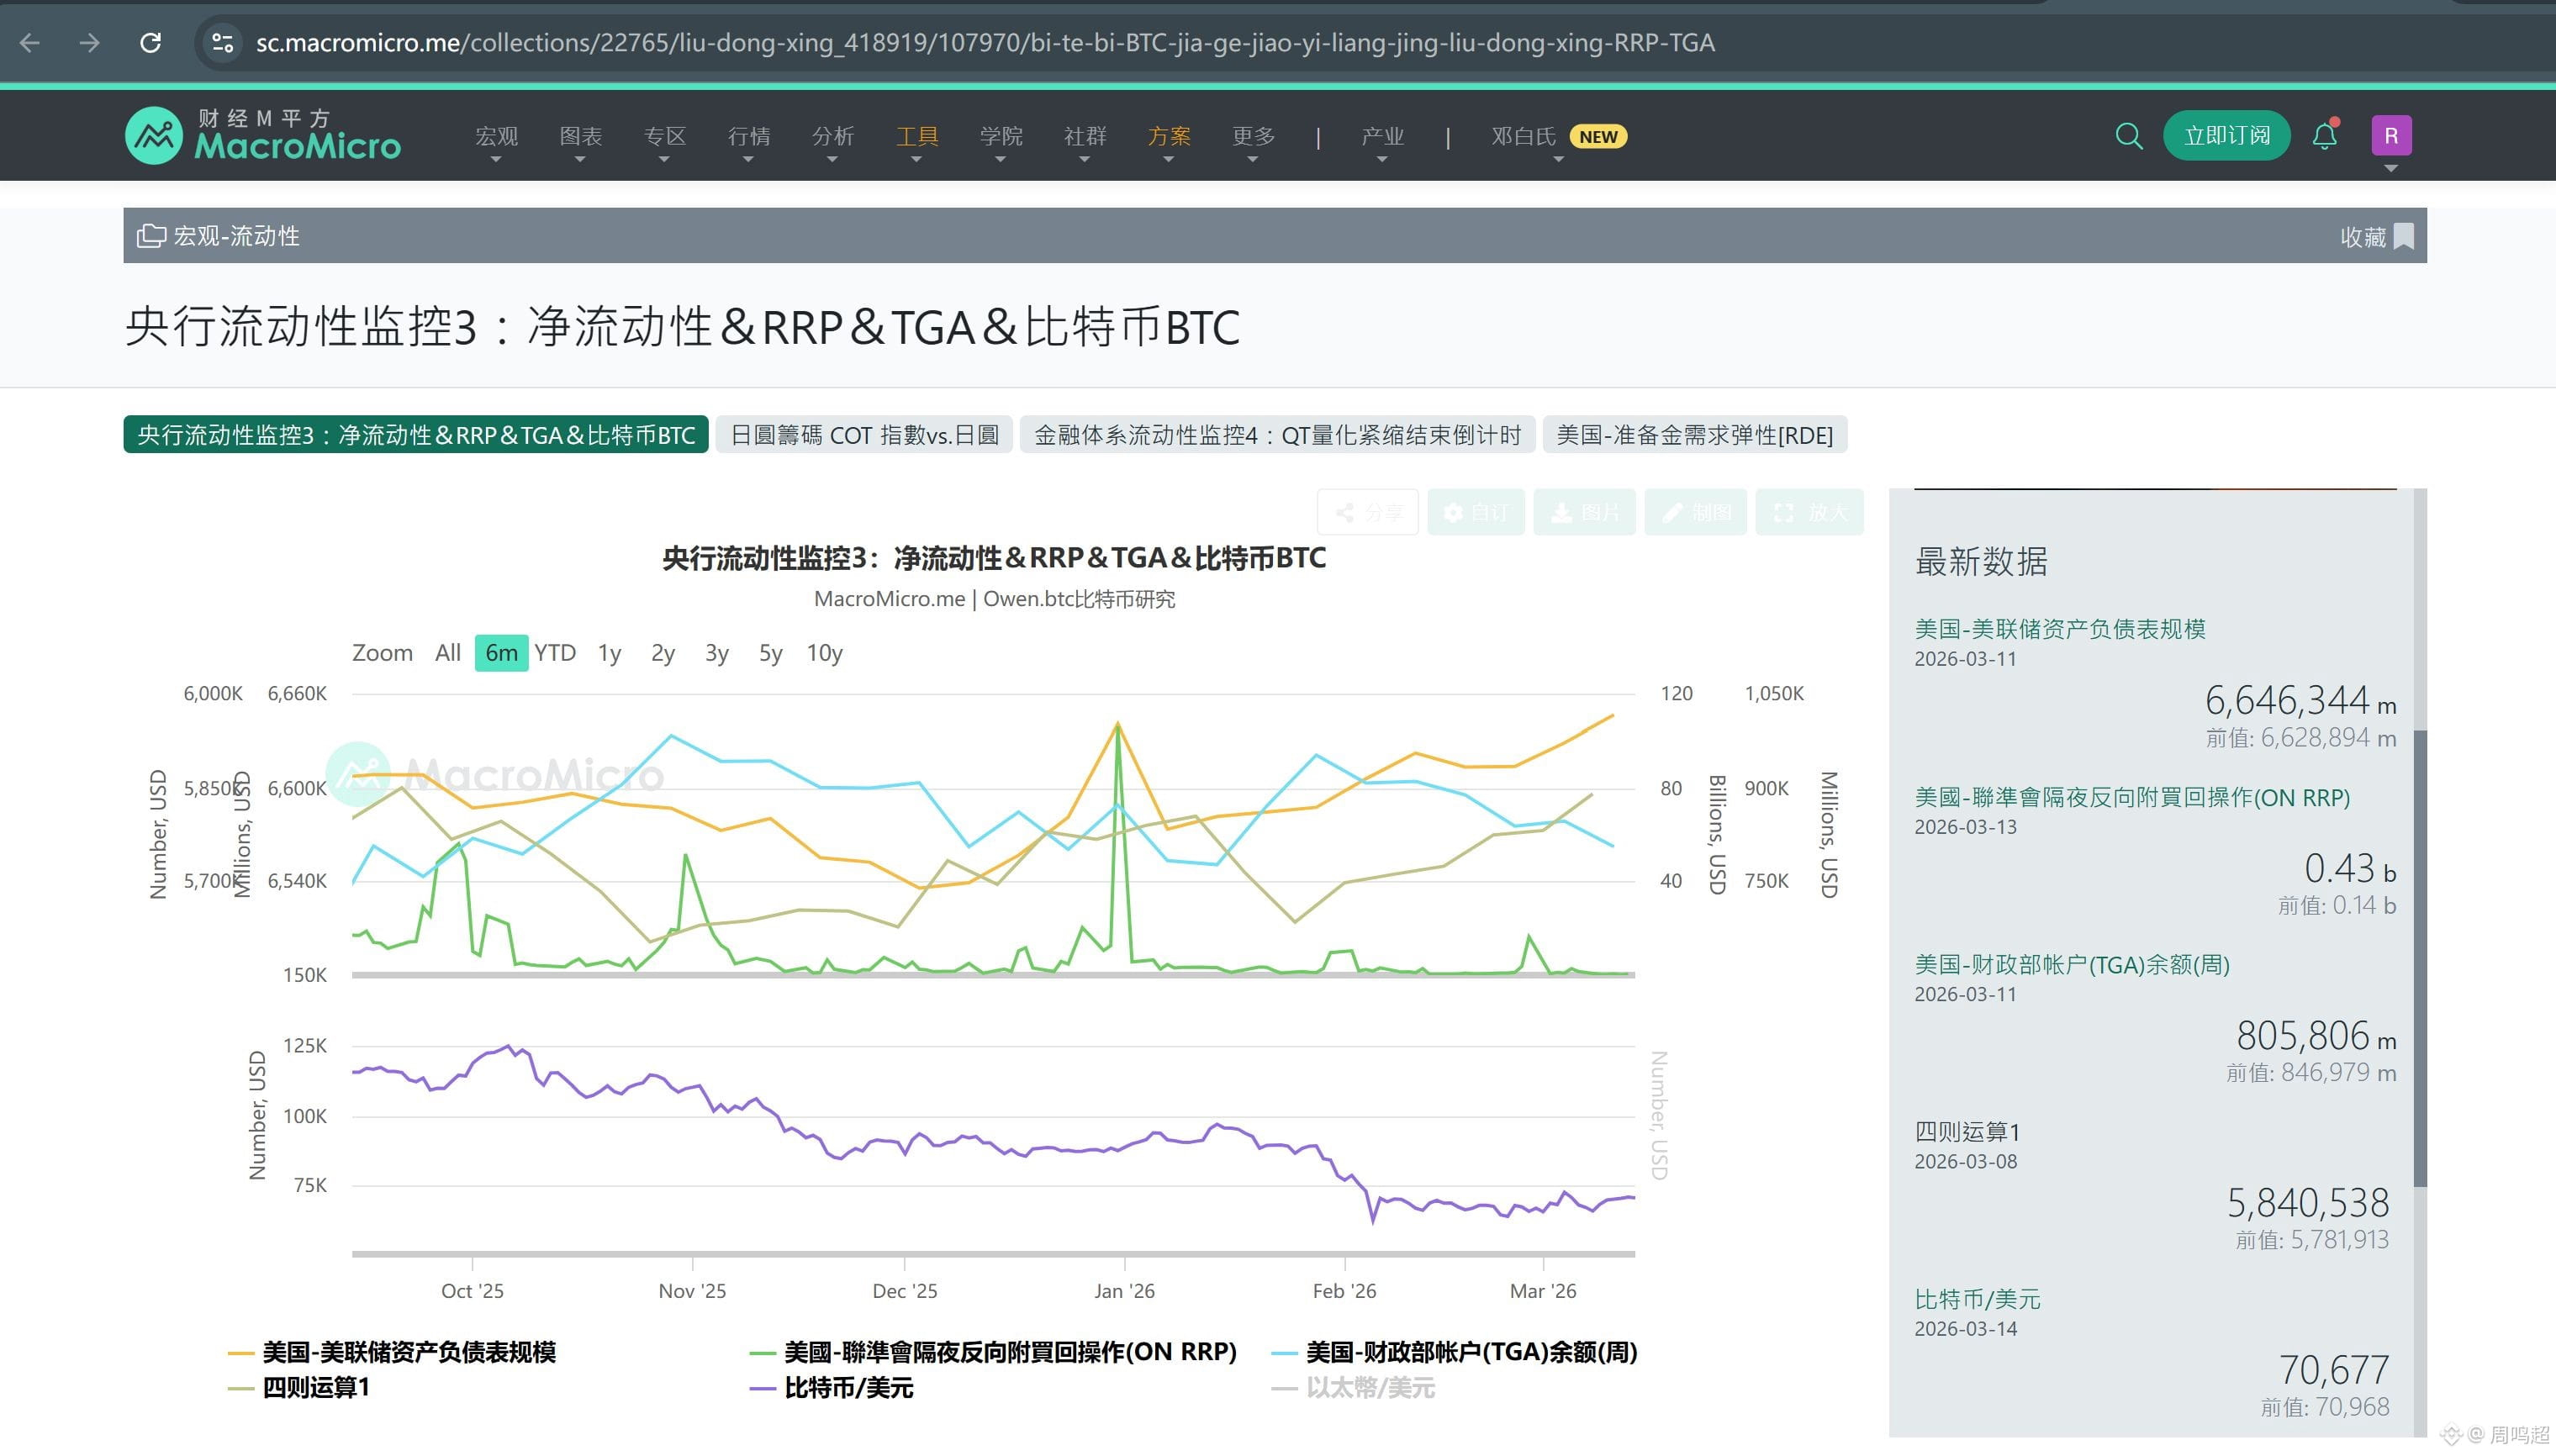This screenshot has height=1456, width=2556.
Task: Switch to 美国-准备金需求弹性[RDE] tab
Action: pos(1695,435)
